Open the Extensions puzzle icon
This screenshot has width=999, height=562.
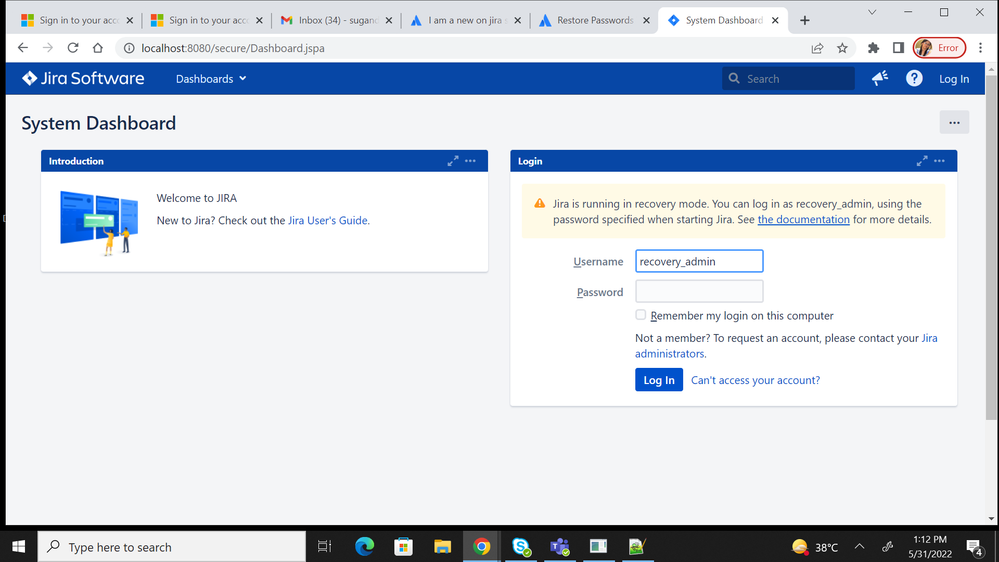click(x=873, y=48)
